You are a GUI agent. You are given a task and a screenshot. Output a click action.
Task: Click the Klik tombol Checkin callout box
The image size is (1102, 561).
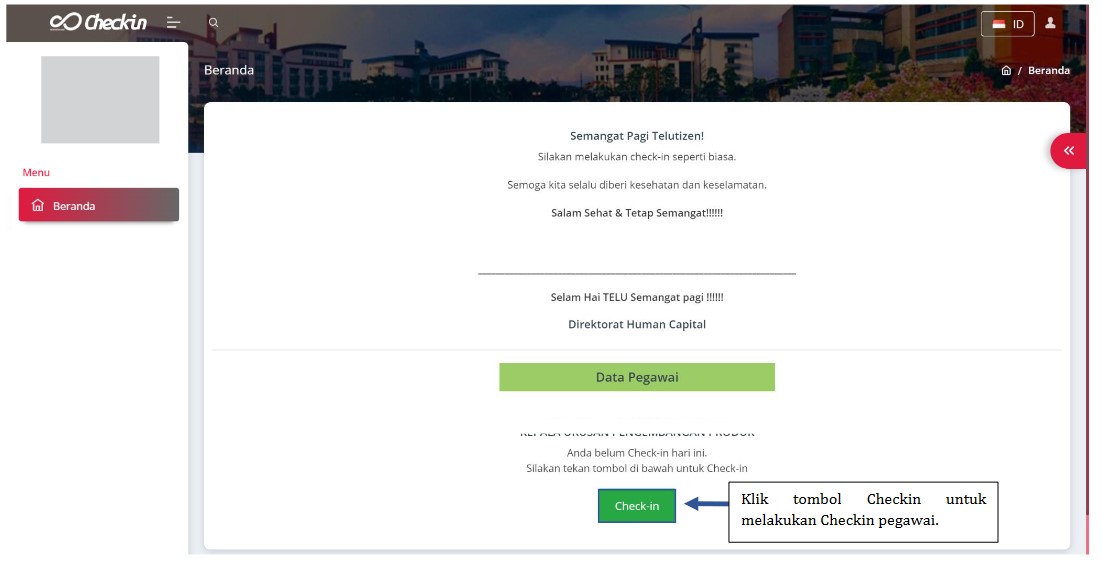(863, 510)
